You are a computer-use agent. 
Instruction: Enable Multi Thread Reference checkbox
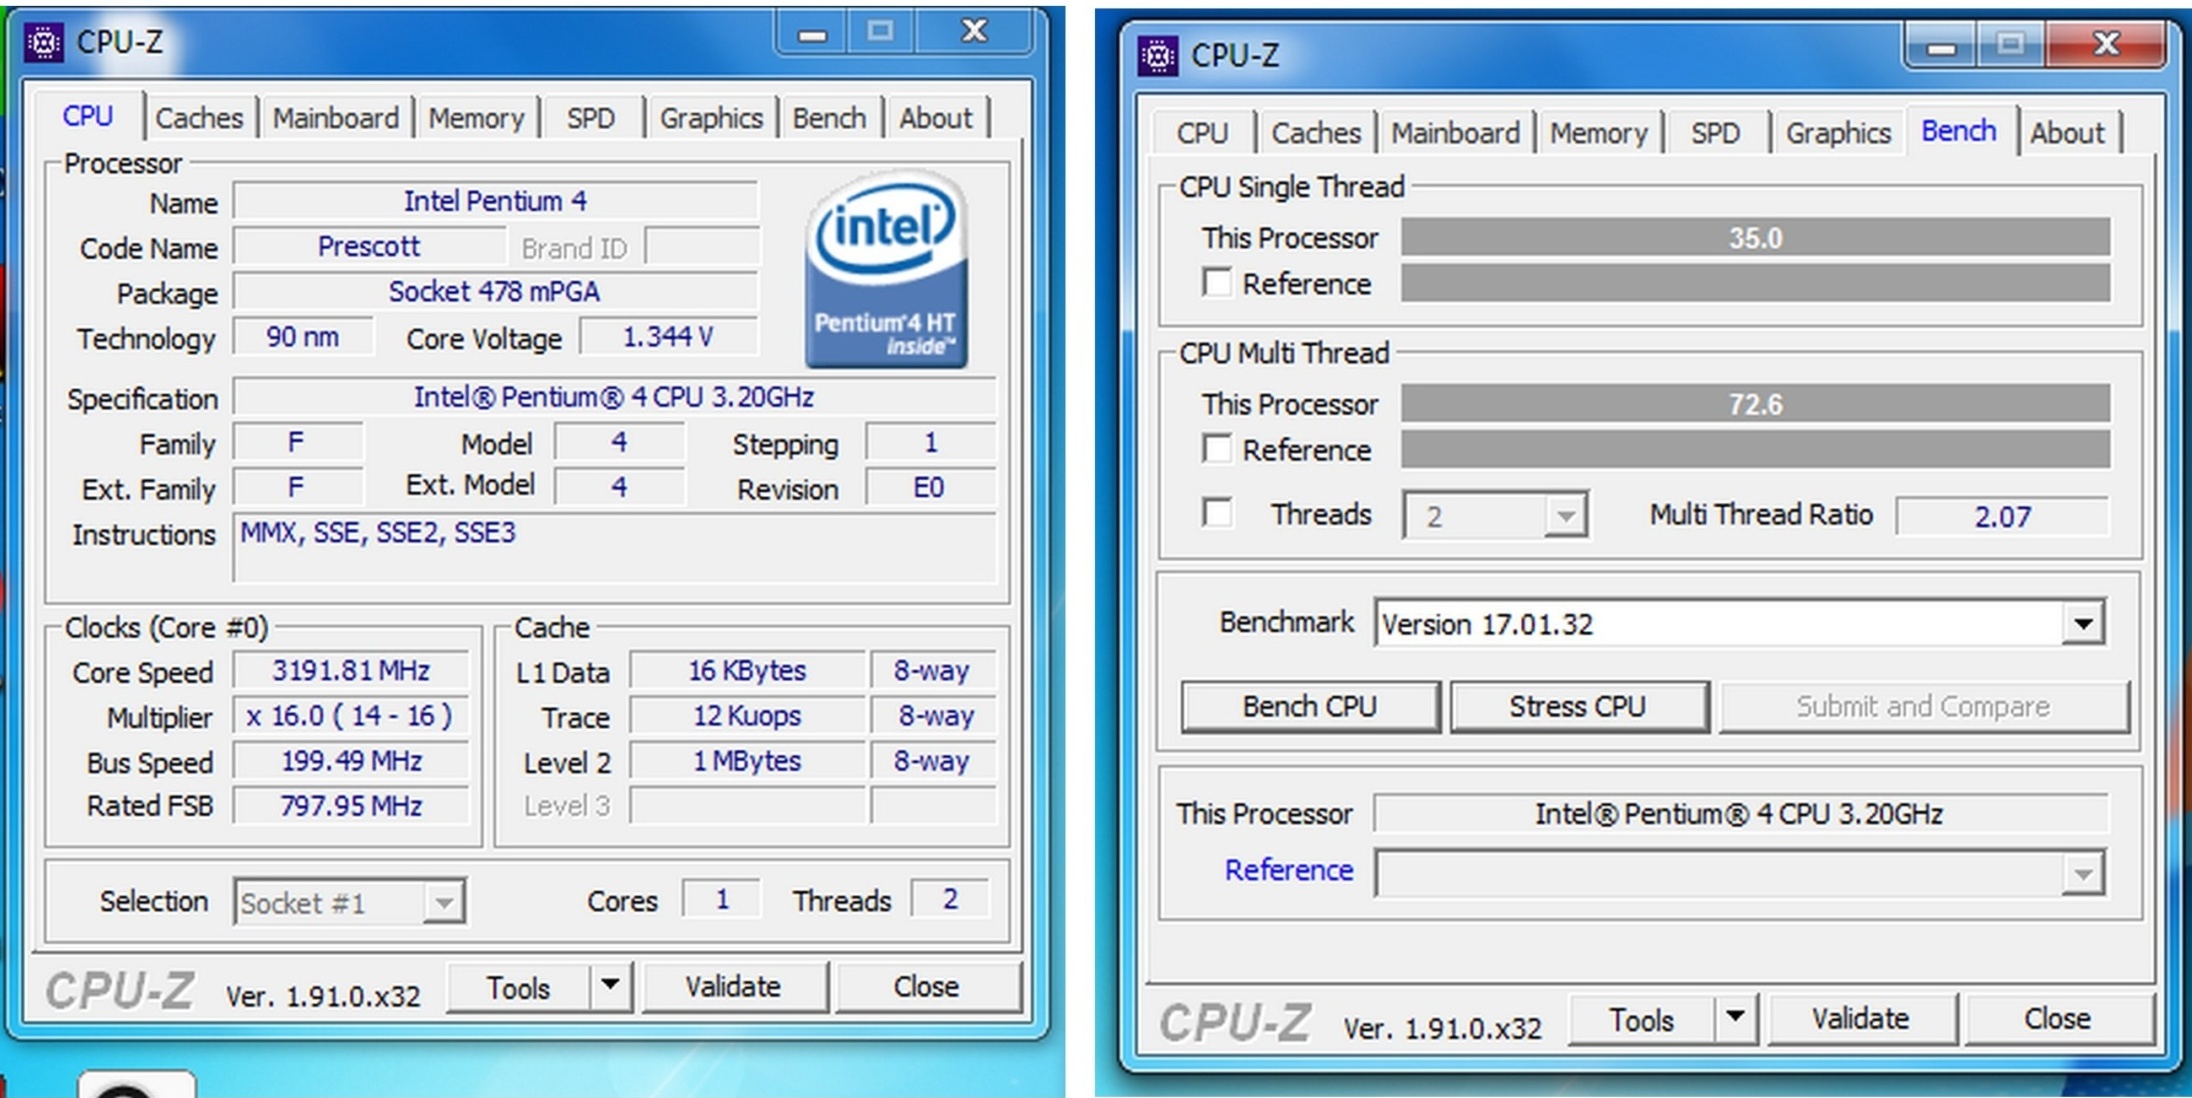click(x=1217, y=449)
